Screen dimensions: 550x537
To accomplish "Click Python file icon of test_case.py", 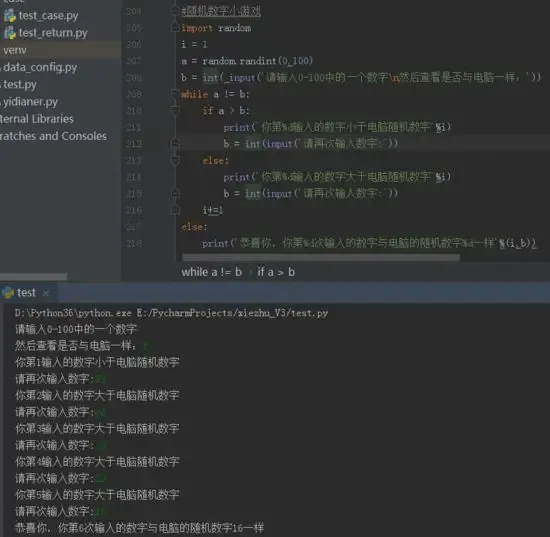I will tap(10, 16).
